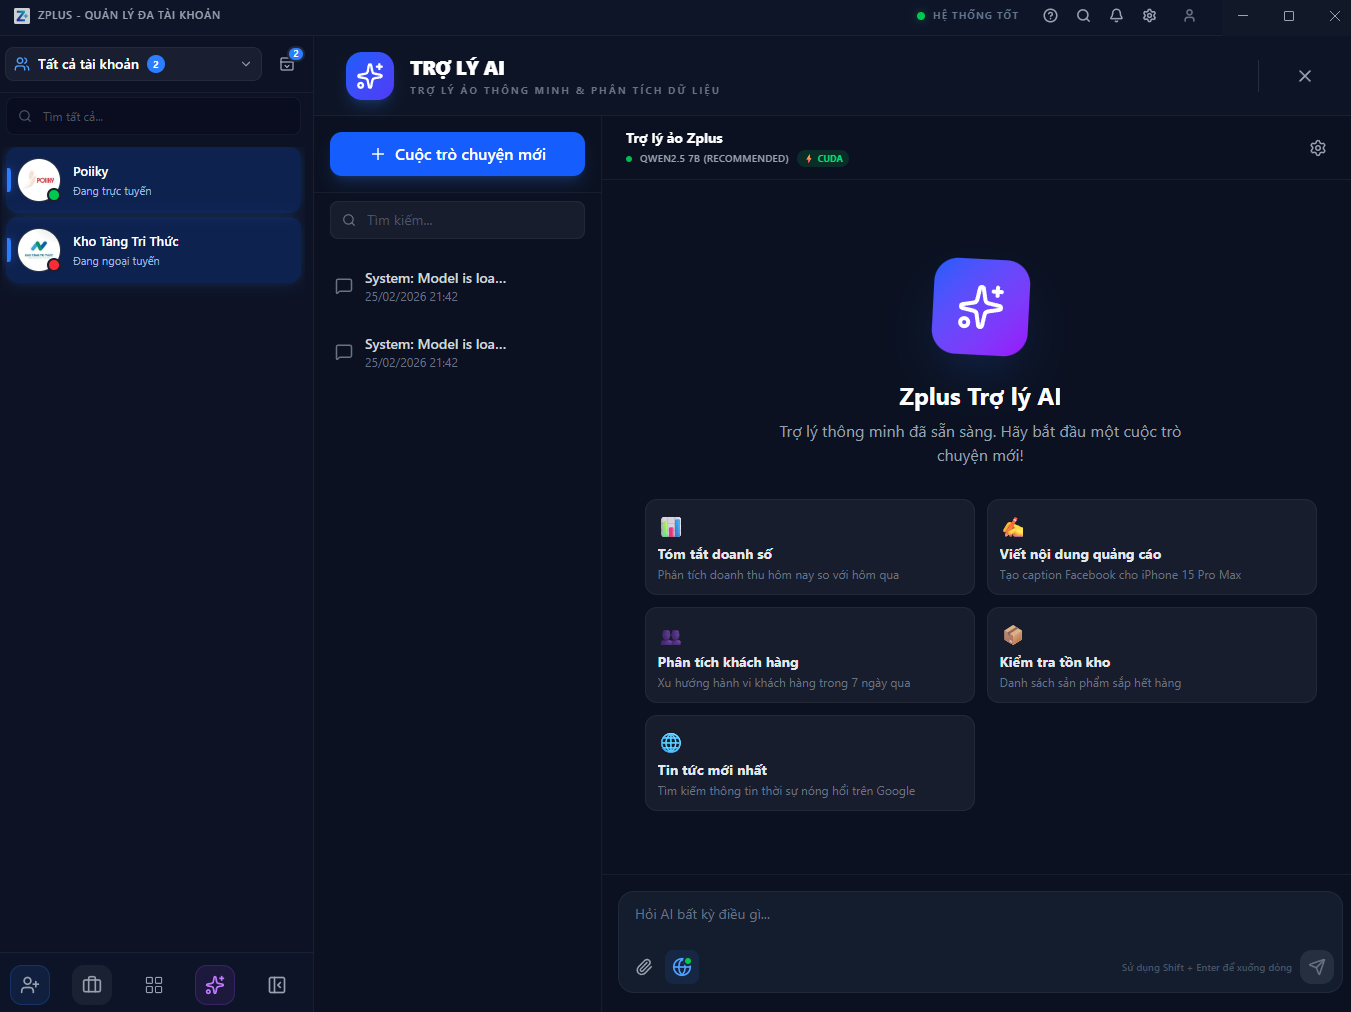Click the send message arrow icon
Viewport: 1351px width, 1012px height.
click(1316, 967)
